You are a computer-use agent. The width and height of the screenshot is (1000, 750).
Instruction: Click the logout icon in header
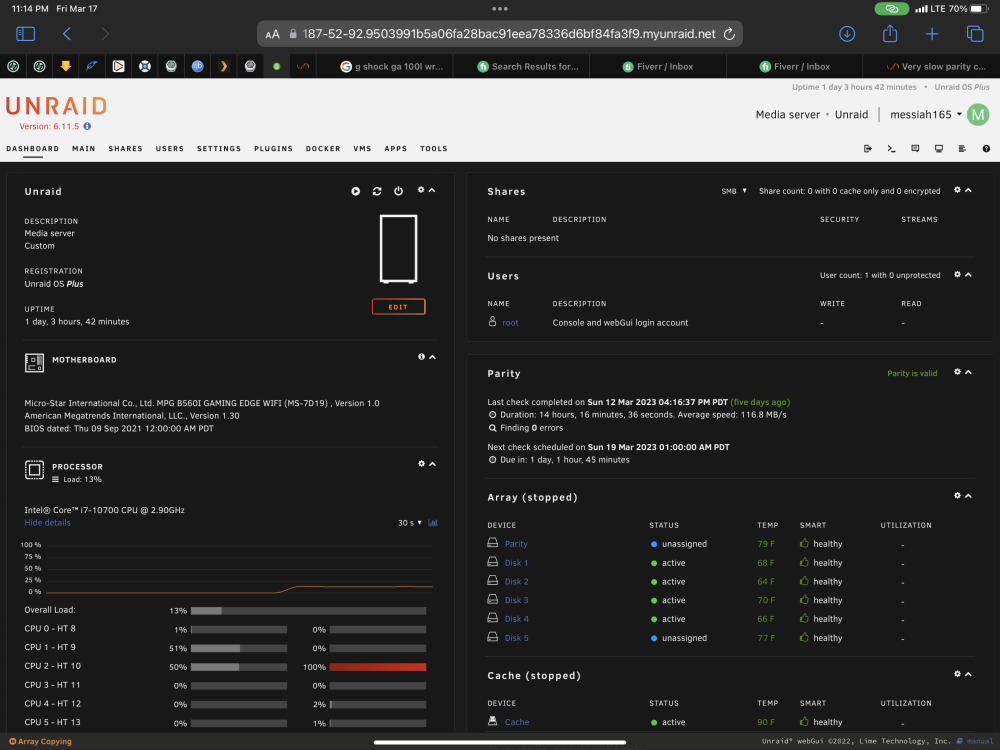click(x=868, y=149)
